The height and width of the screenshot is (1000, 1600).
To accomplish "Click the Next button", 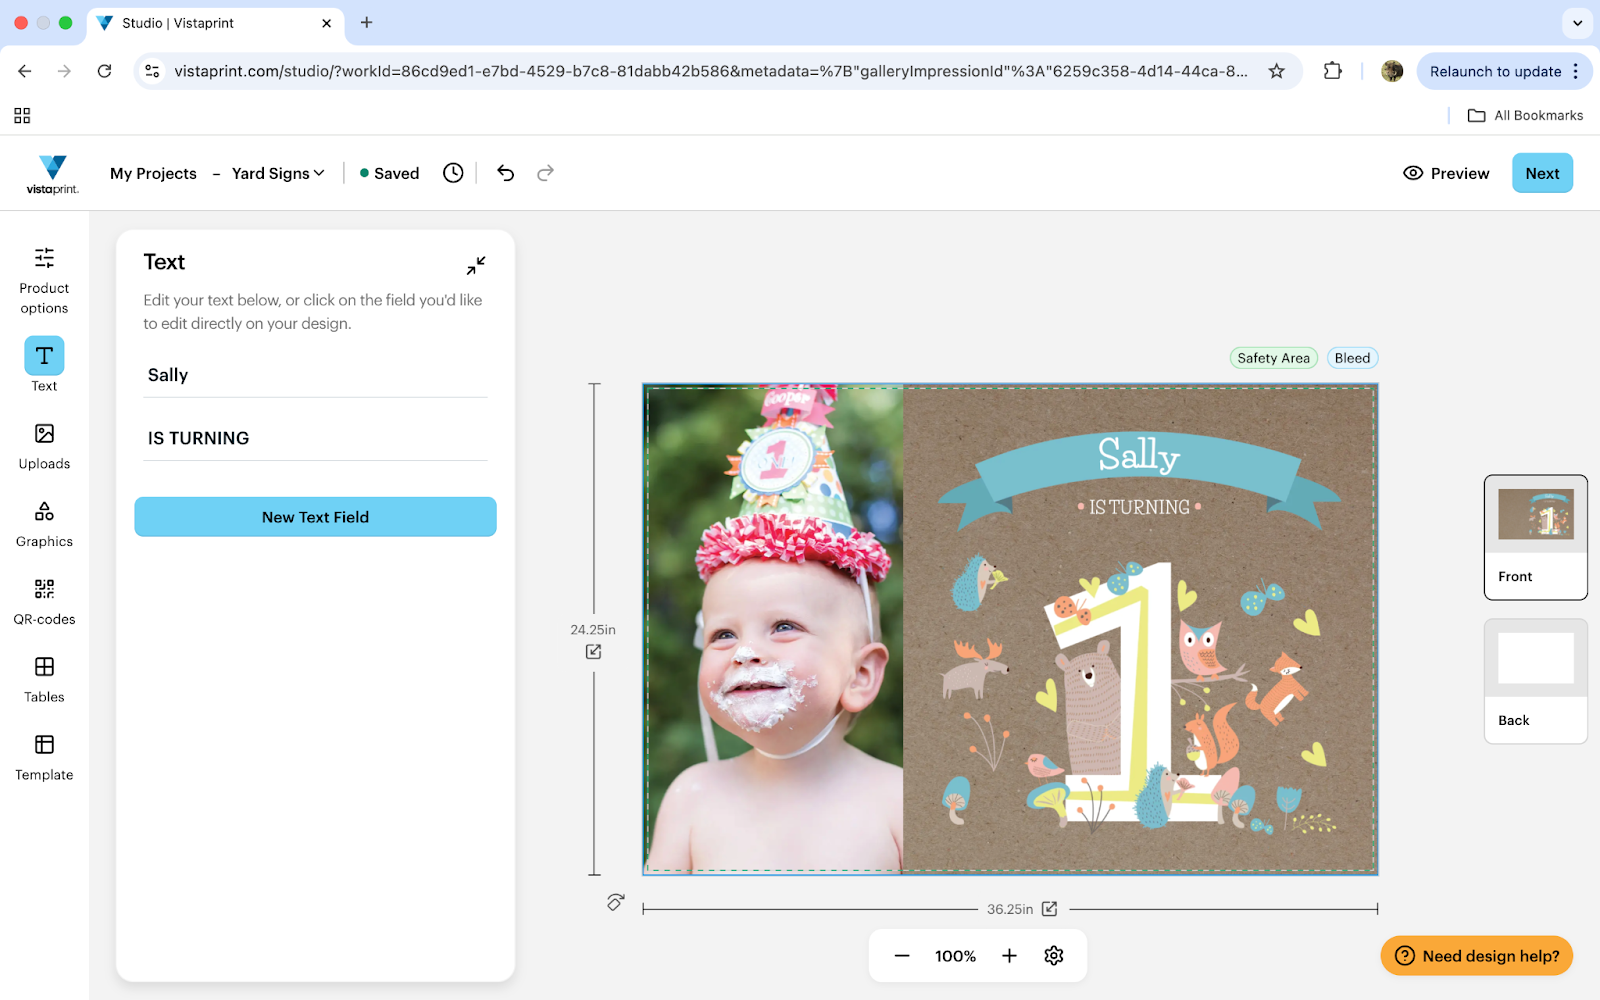I will 1542,173.
